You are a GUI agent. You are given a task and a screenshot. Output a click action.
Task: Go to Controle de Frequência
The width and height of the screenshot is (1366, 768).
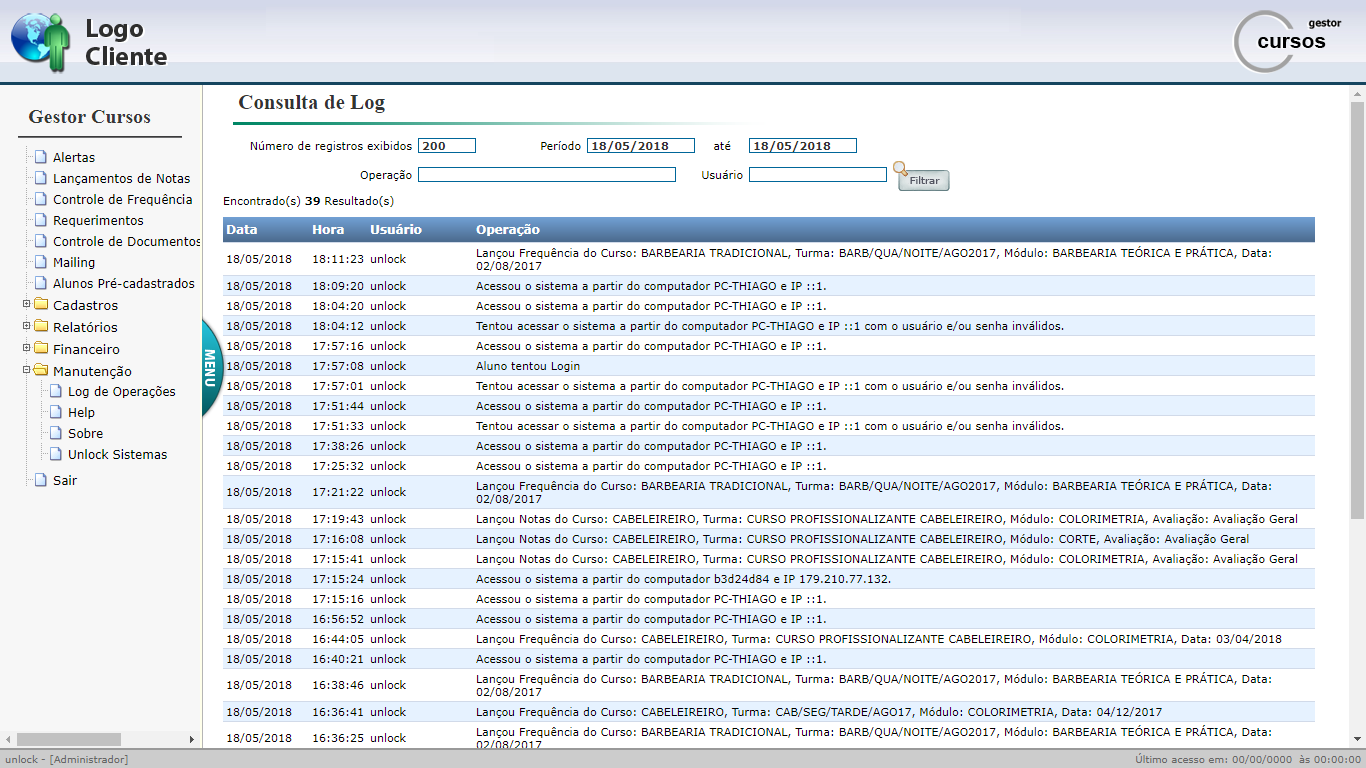tap(122, 200)
